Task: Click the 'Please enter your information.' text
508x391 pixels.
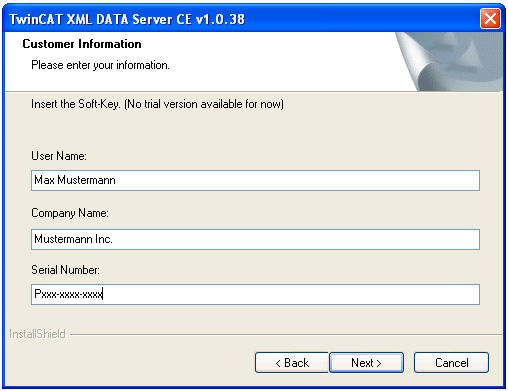Action: pos(100,65)
